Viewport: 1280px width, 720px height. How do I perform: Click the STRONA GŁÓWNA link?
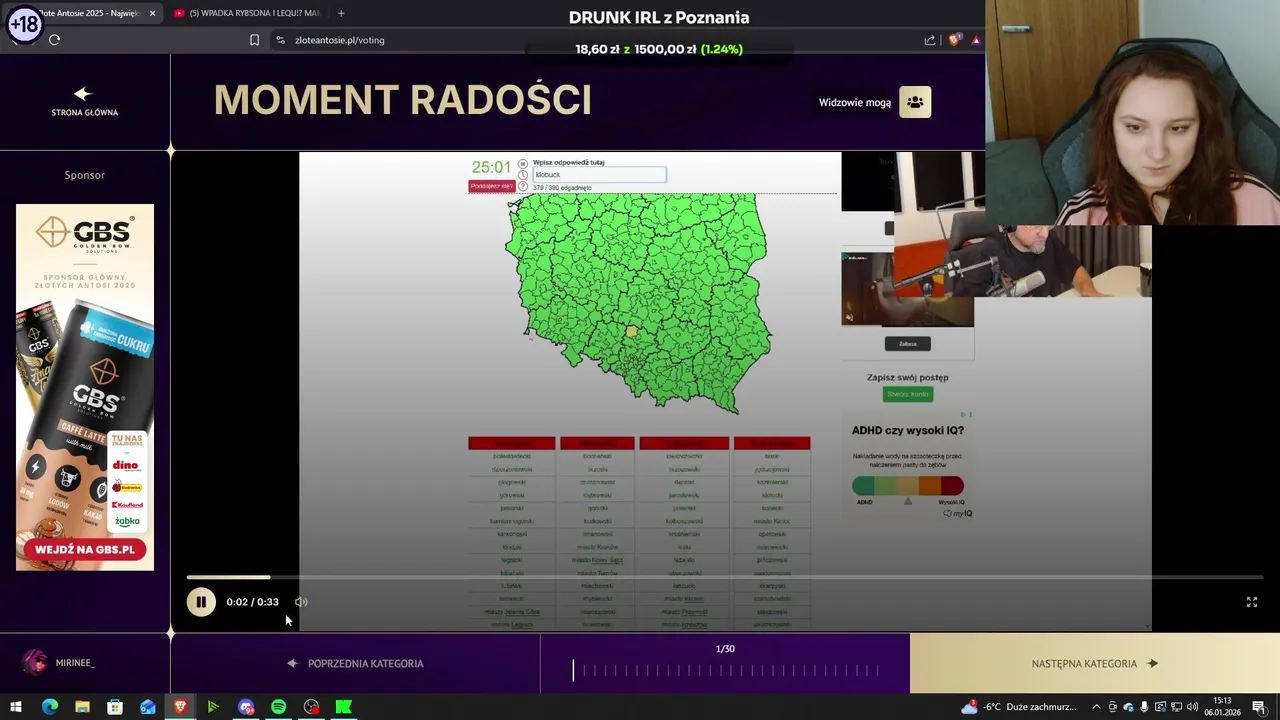(85, 112)
